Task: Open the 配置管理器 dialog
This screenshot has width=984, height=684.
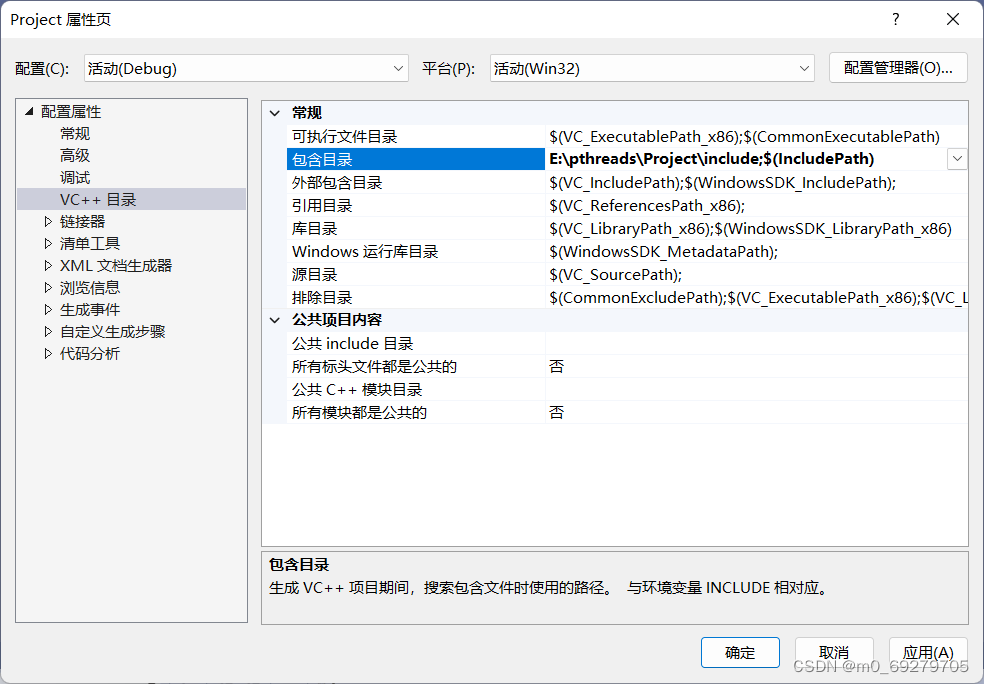Action: (x=898, y=67)
